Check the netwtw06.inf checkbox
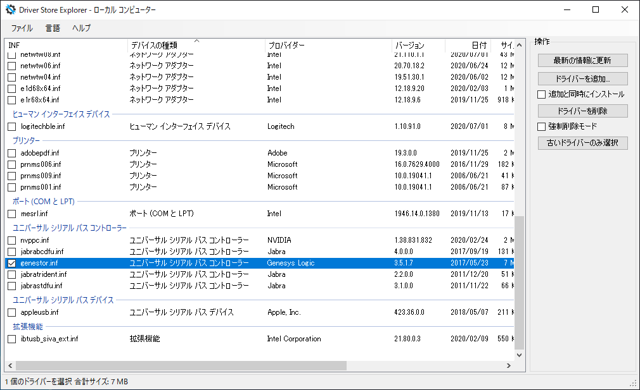This screenshot has height=390, width=640. click(12, 66)
